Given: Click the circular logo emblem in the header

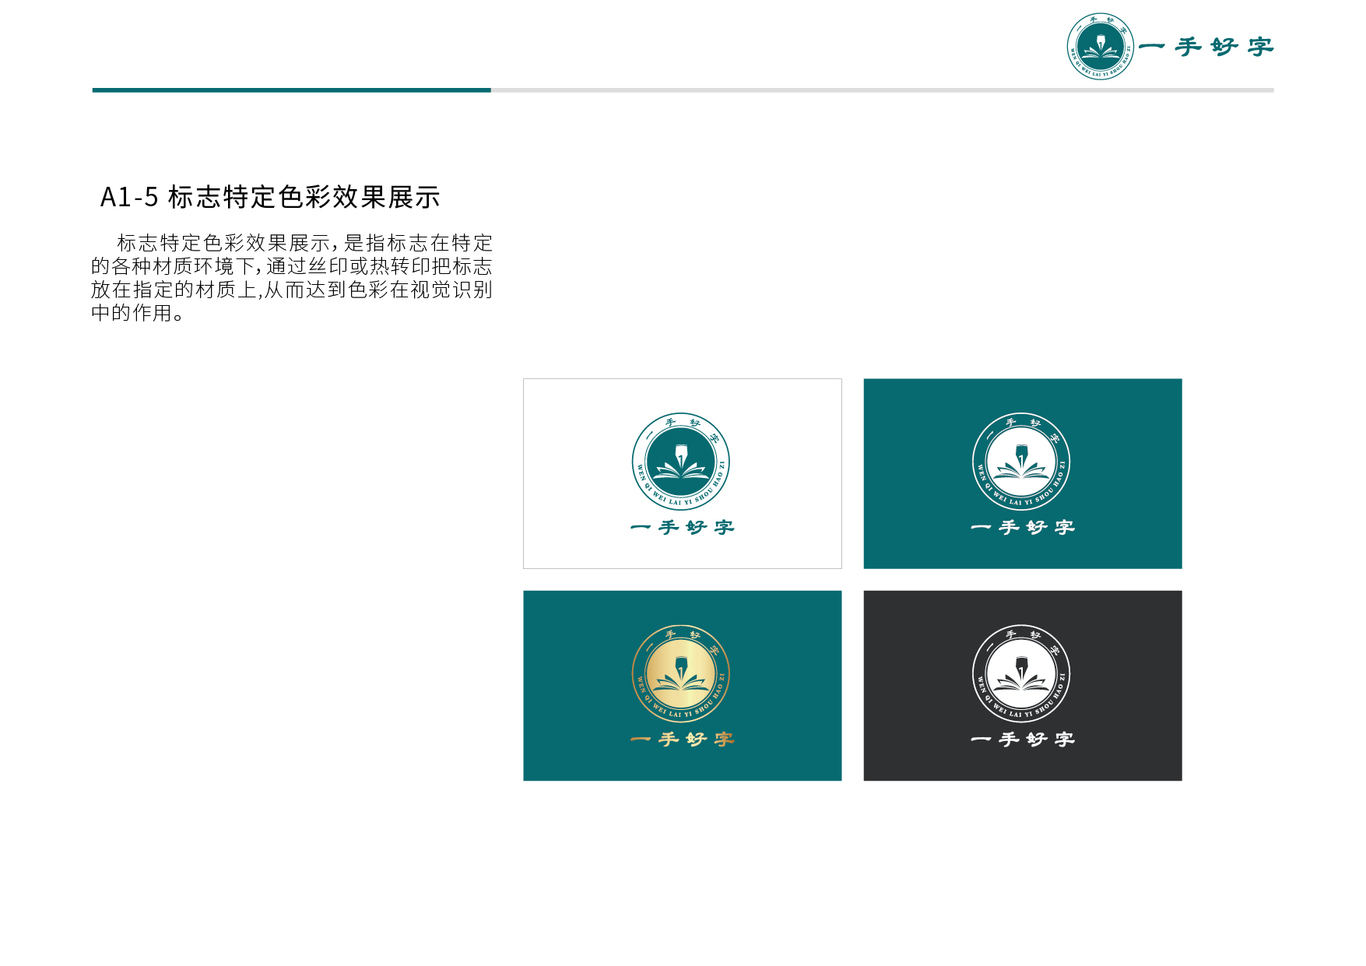Looking at the screenshot, I should point(1100,46).
